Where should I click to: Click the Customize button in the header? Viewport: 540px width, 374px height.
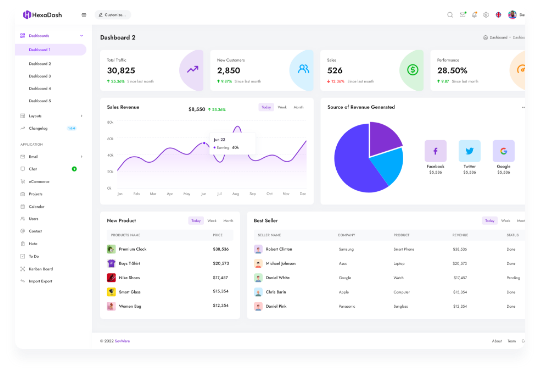click(113, 15)
